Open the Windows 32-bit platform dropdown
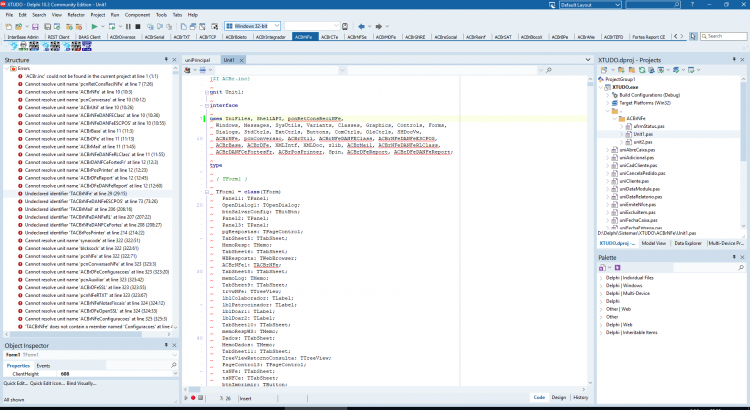 pos(276,26)
